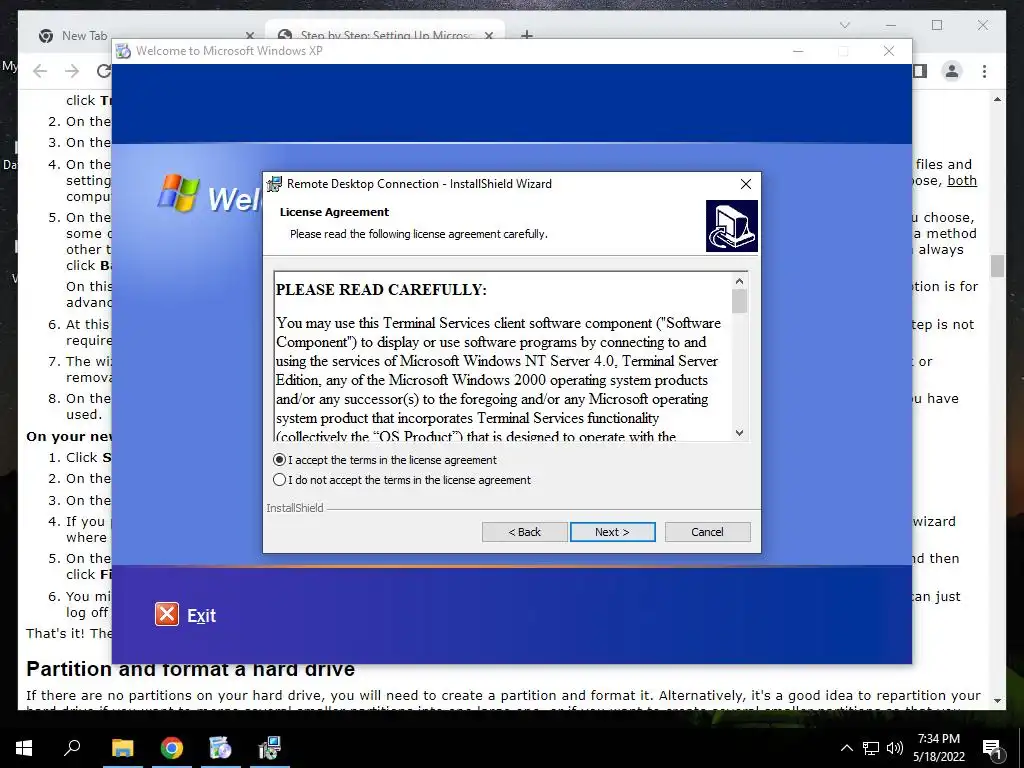Switch to the New Tab in Chrome
The image size is (1024, 768).
pos(84,35)
